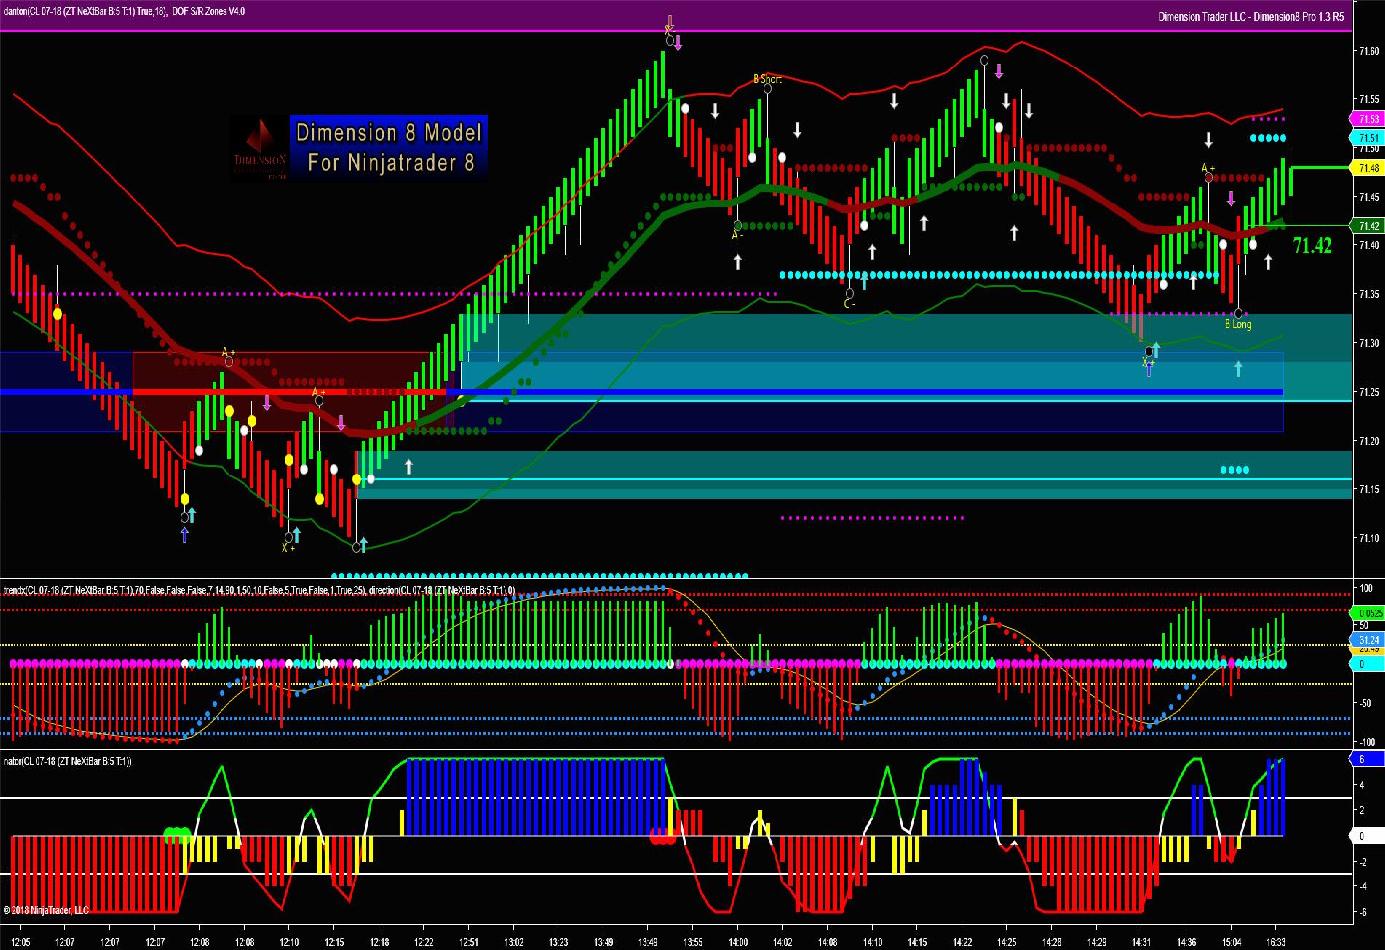The image size is (1385, 950).
Task: Click the cyan 71.51 price marker
Action: click(1368, 138)
